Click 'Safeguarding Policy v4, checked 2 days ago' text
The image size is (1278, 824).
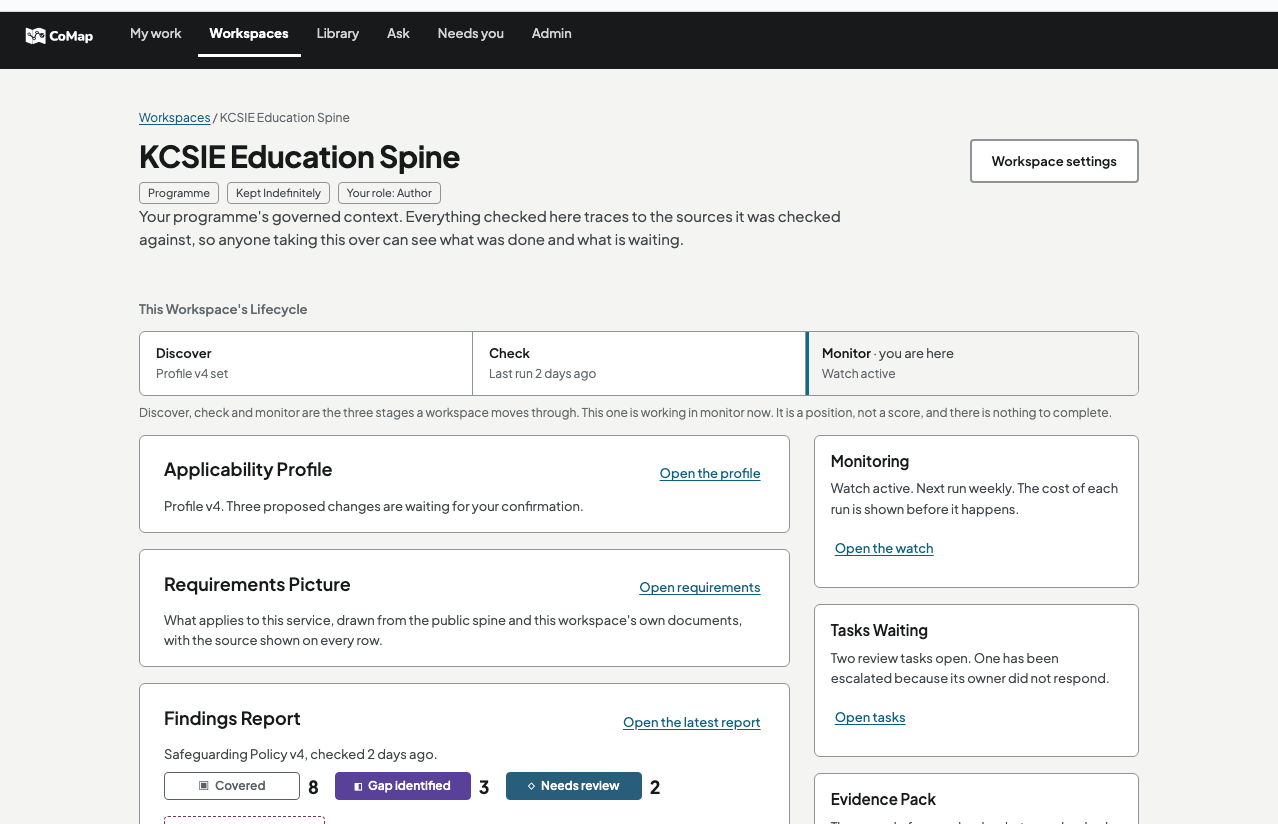300,755
